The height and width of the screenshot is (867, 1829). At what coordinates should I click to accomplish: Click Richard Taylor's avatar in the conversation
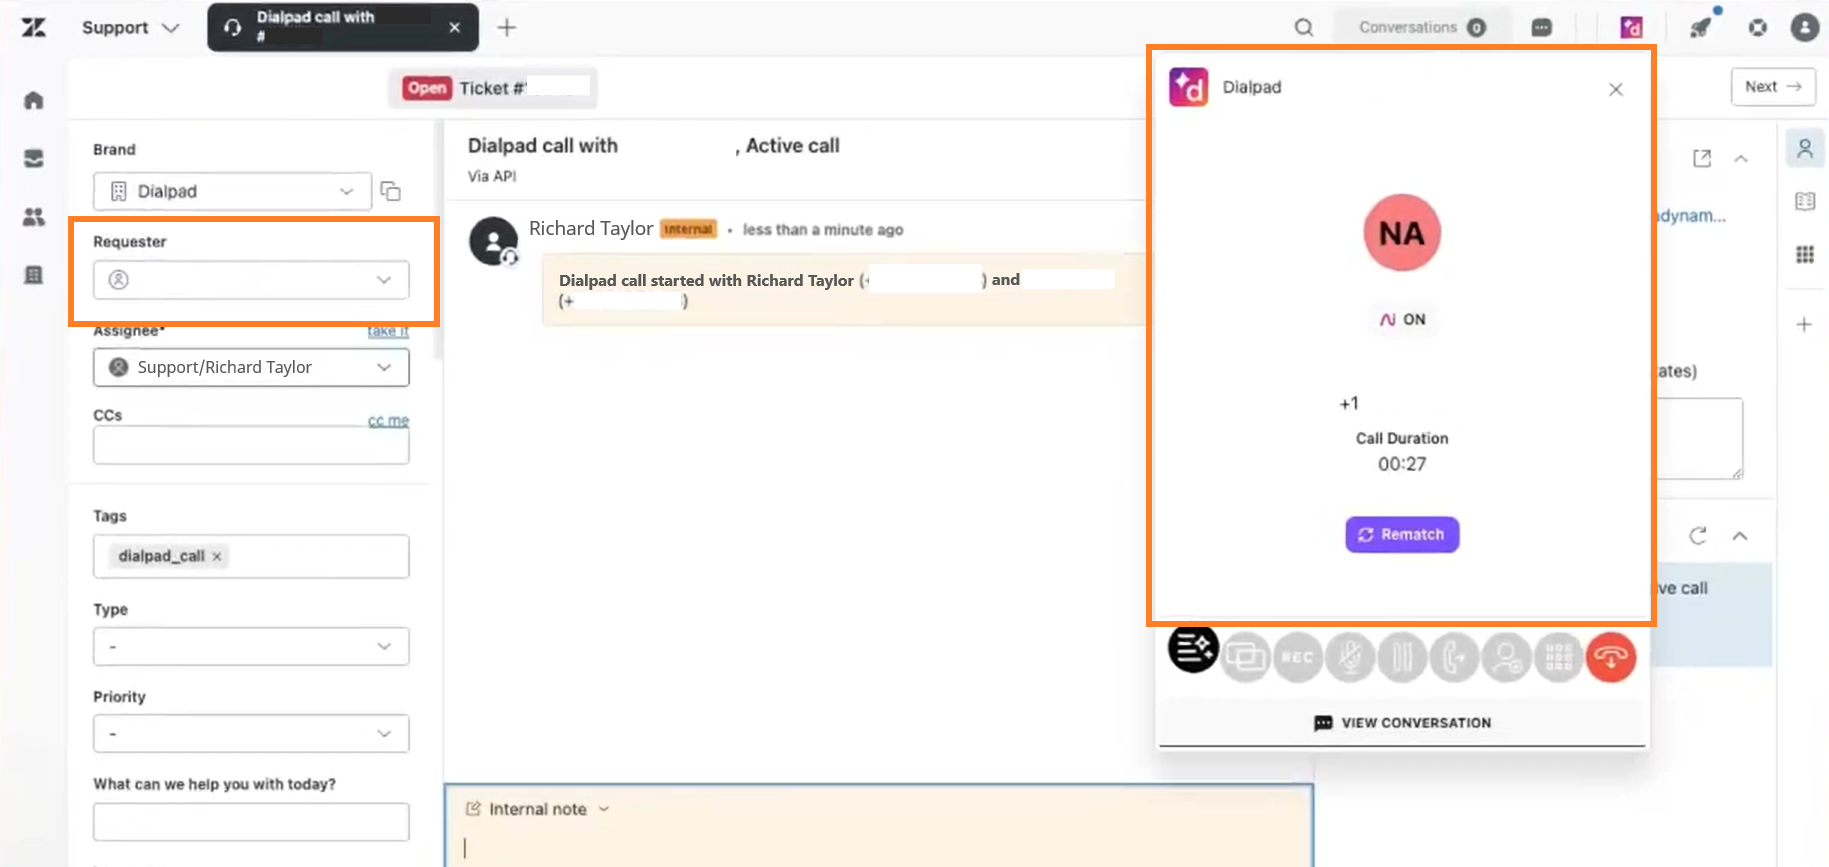(493, 241)
